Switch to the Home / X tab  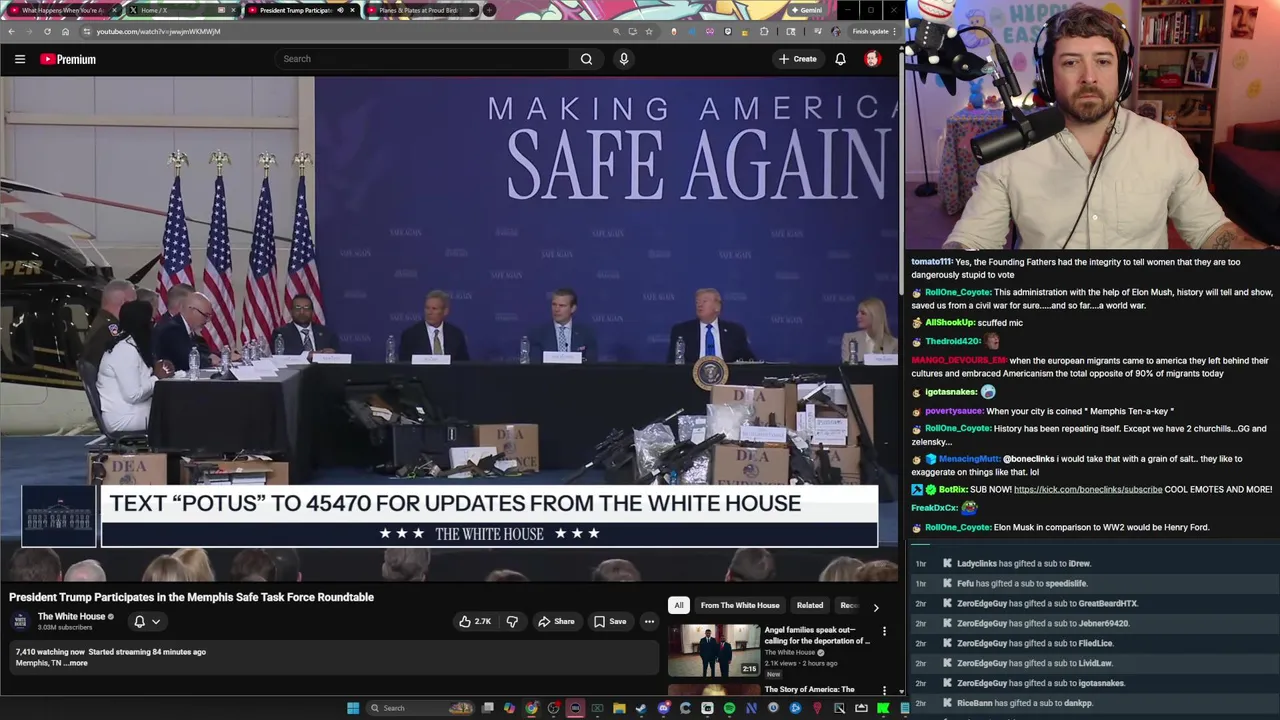point(180,10)
